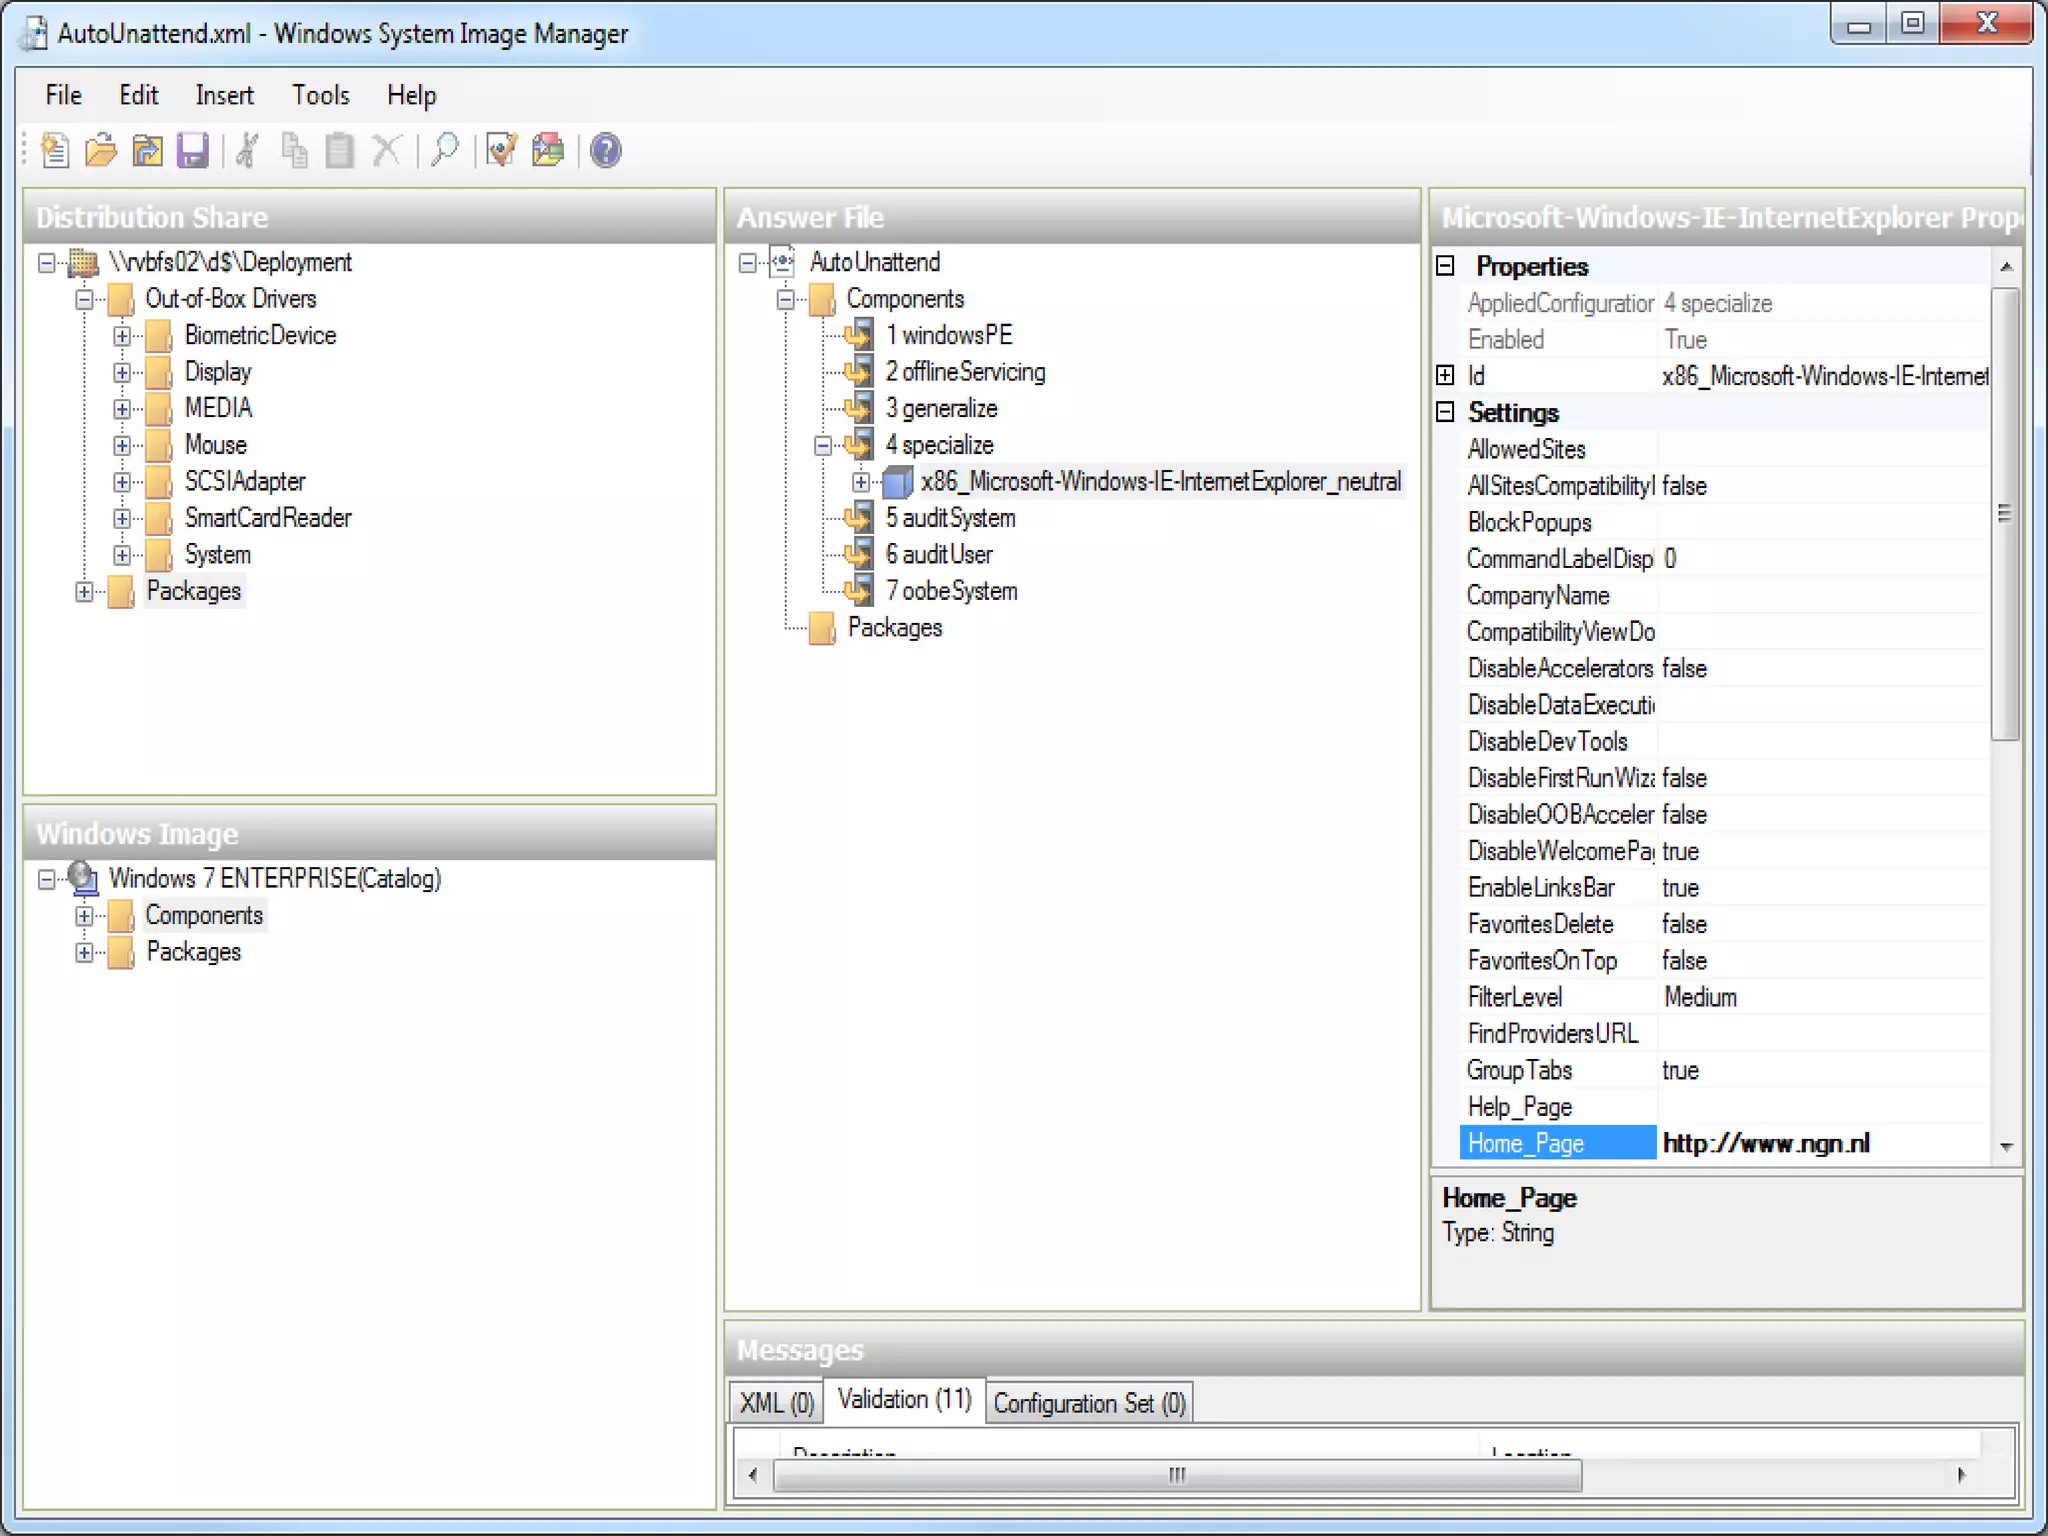Click the Find magnifier toolbar icon
The width and height of the screenshot is (2048, 1536).
click(444, 151)
